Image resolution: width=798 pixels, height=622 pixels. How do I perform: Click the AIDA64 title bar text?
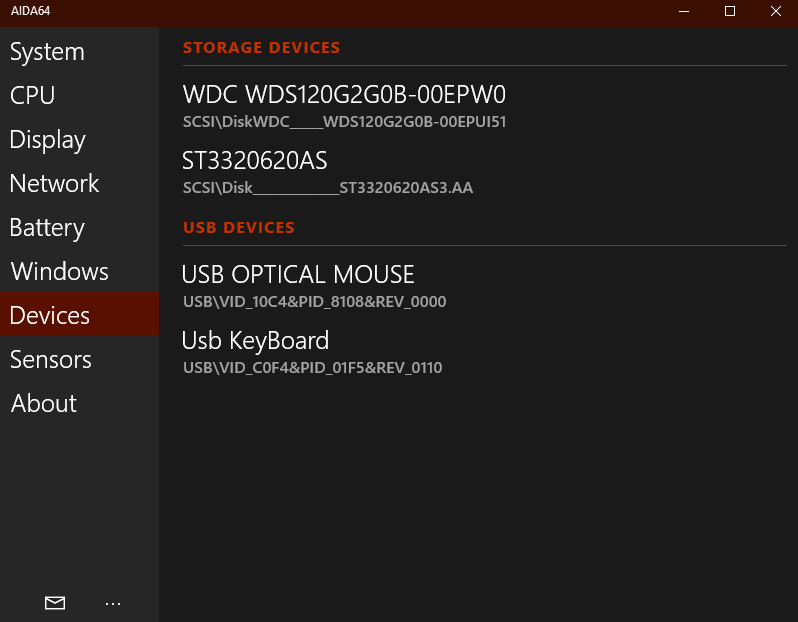click(31, 11)
